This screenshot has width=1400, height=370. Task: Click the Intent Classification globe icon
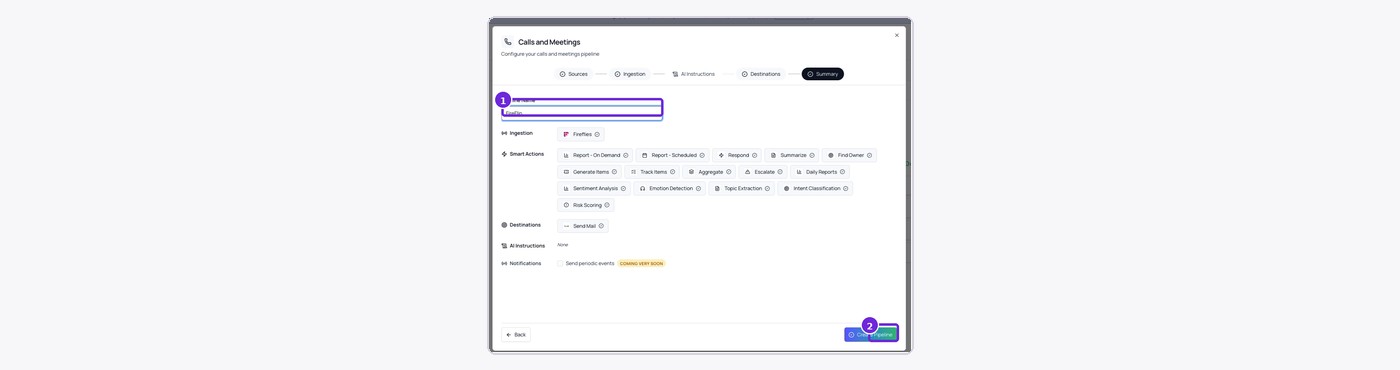click(787, 188)
